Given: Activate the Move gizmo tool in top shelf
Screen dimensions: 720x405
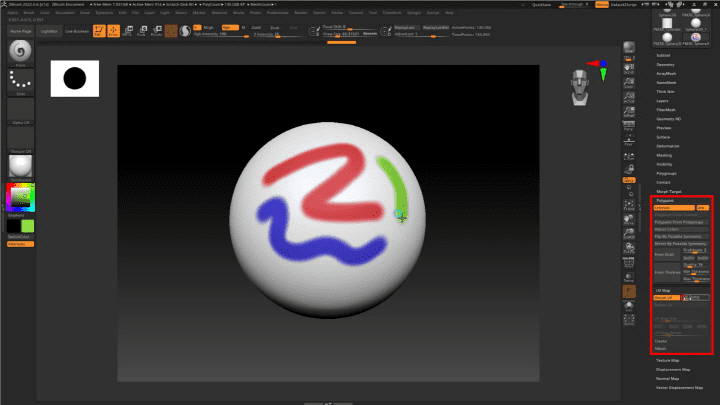Looking at the screenshot, I should (x=128, y=31).
